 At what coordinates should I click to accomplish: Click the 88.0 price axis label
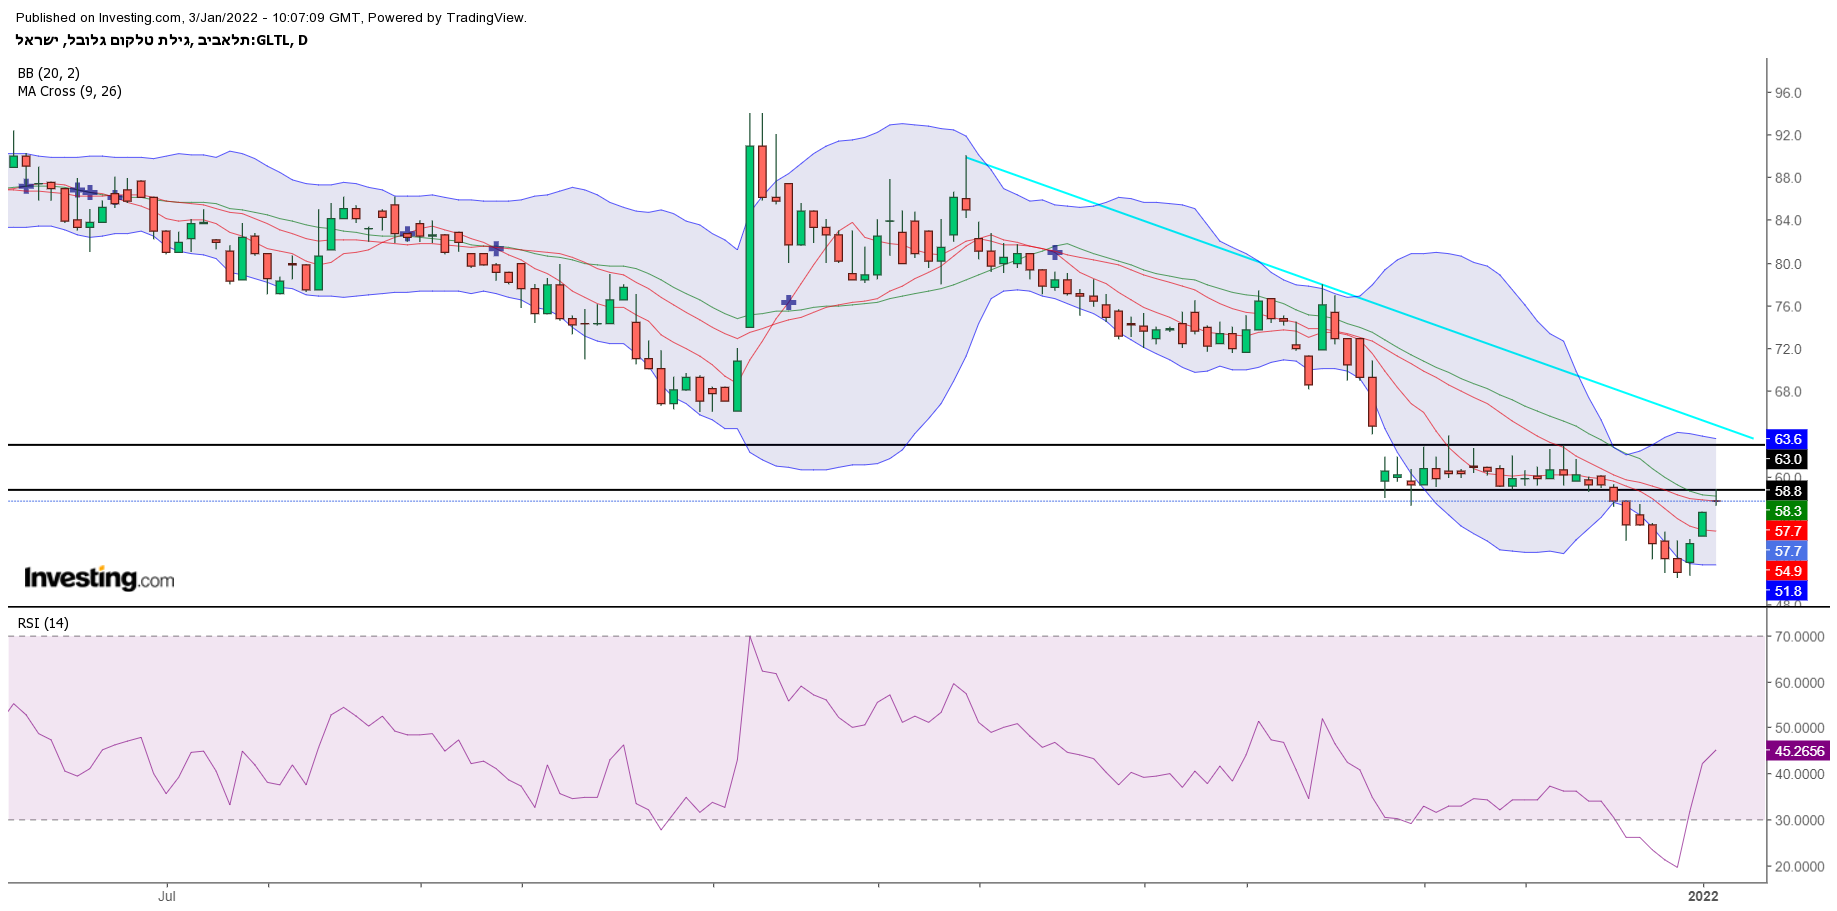coord(1788,178)
